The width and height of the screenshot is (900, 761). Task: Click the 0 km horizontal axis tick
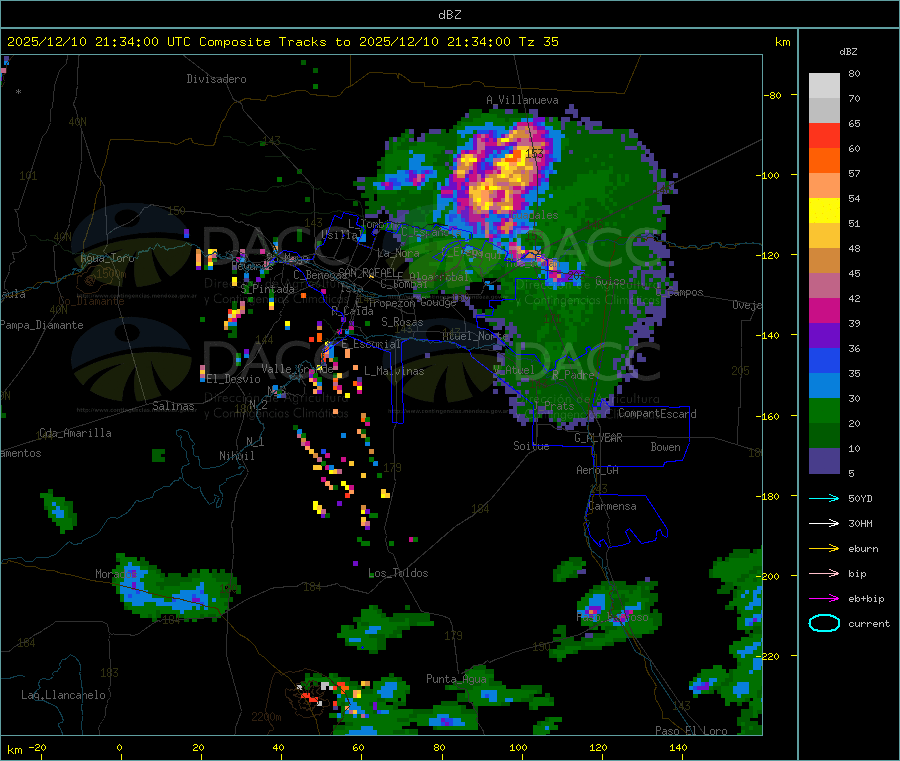coord(119,747)
